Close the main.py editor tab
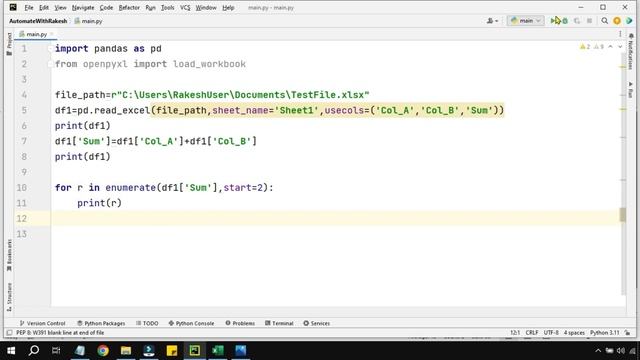The image size is (640, 360). pyautogui.click(x=52, y=34)
